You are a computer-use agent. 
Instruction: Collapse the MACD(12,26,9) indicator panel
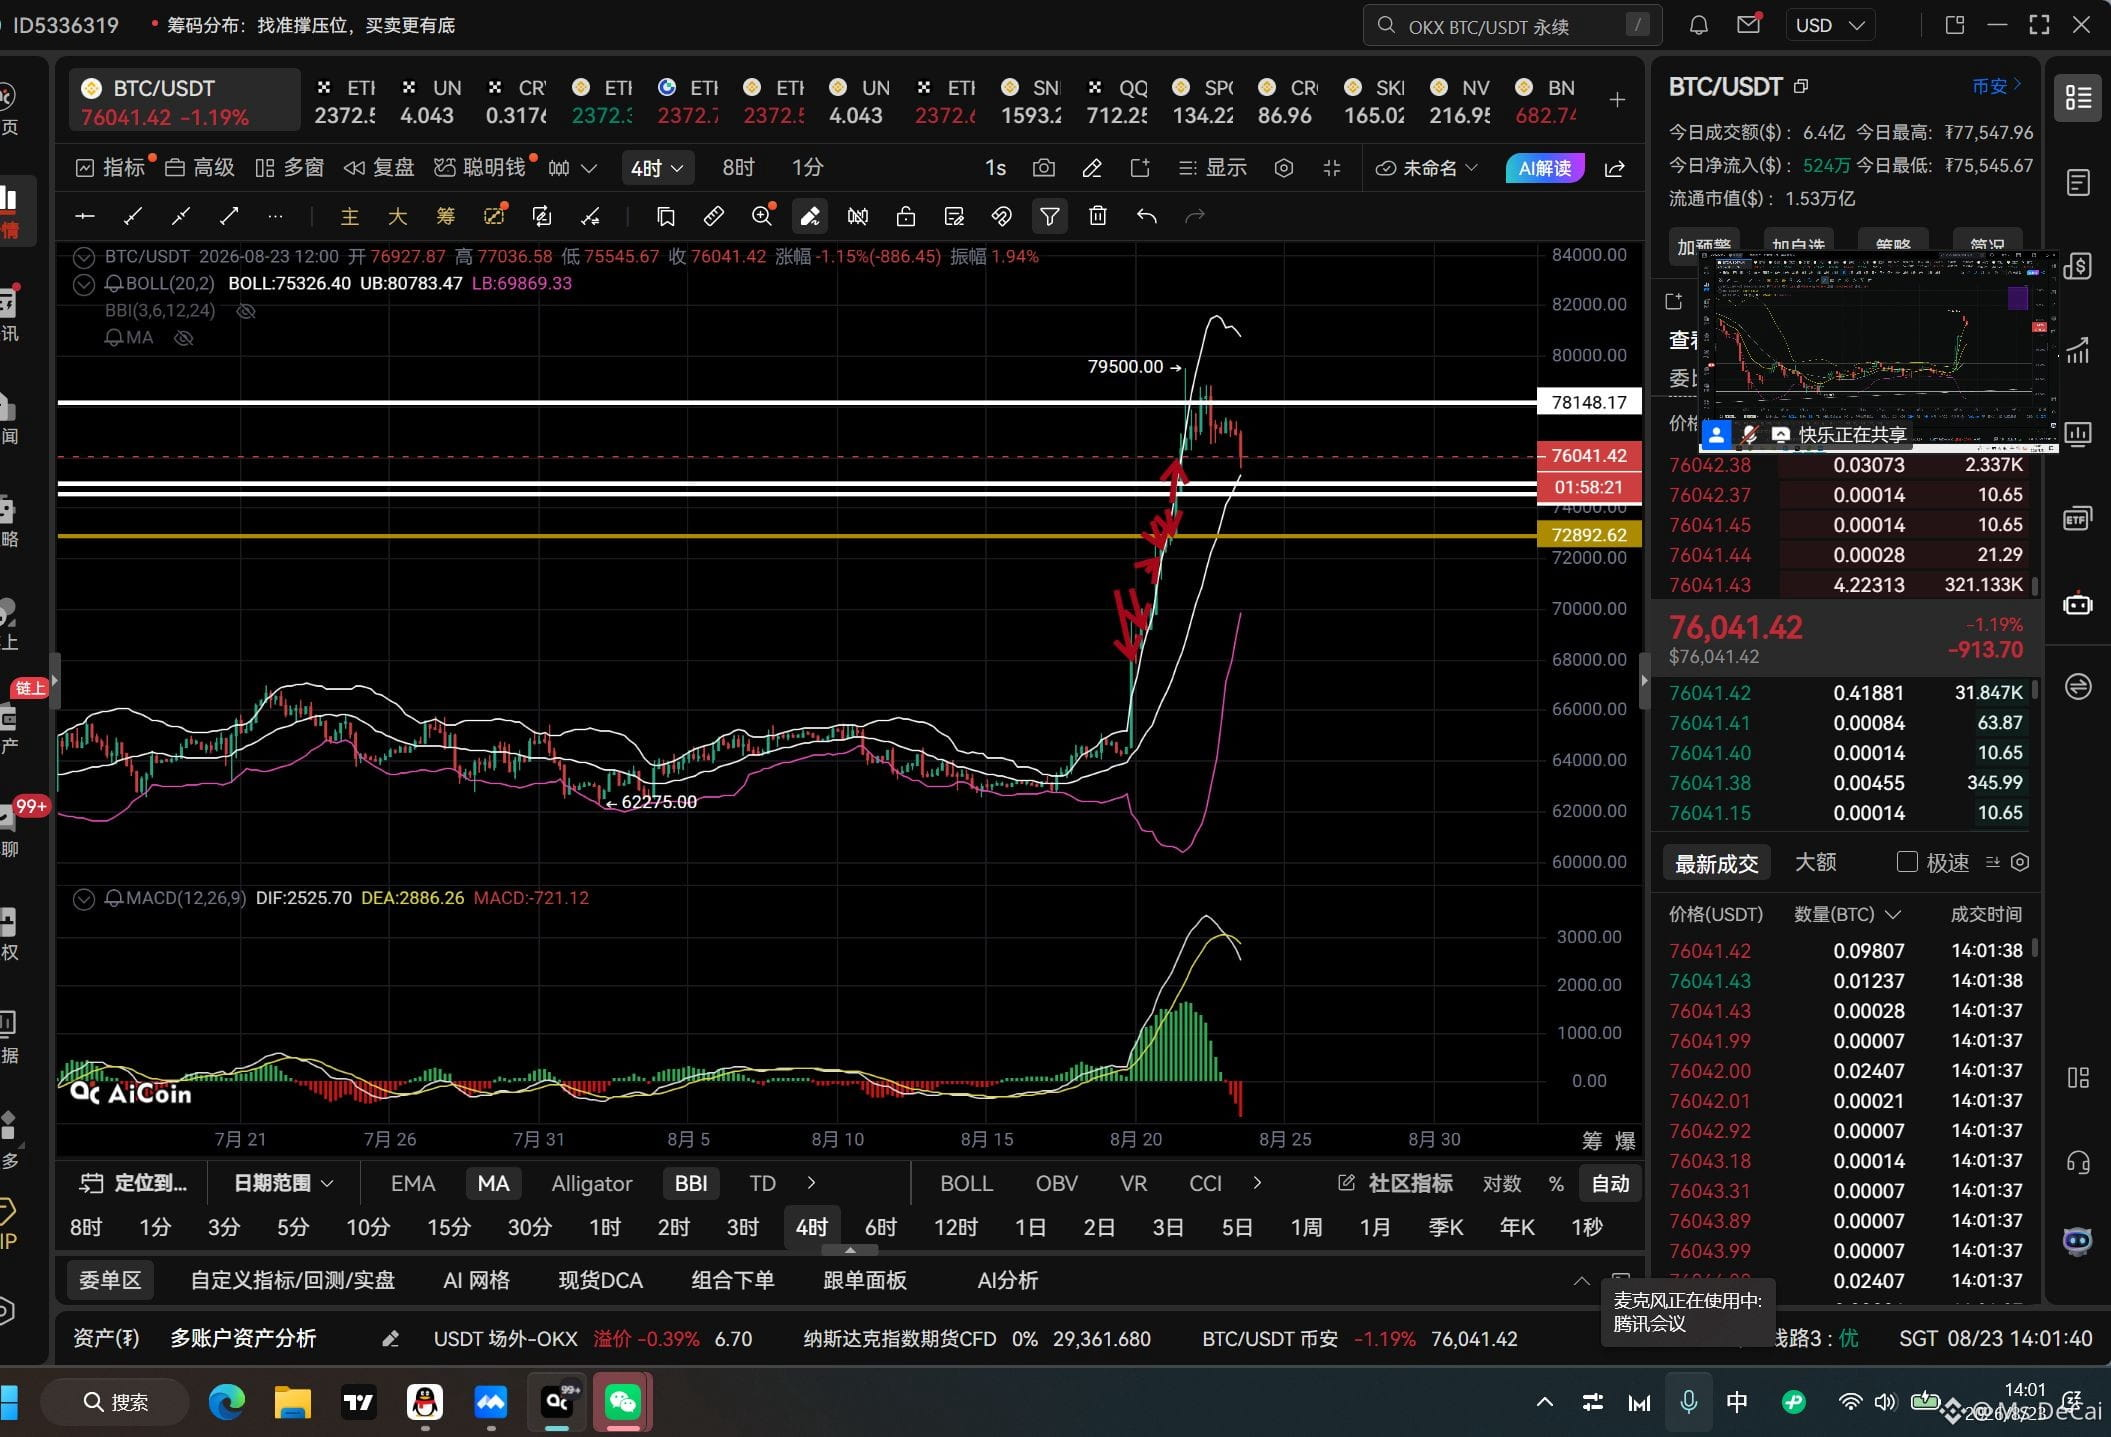[84, 899]
